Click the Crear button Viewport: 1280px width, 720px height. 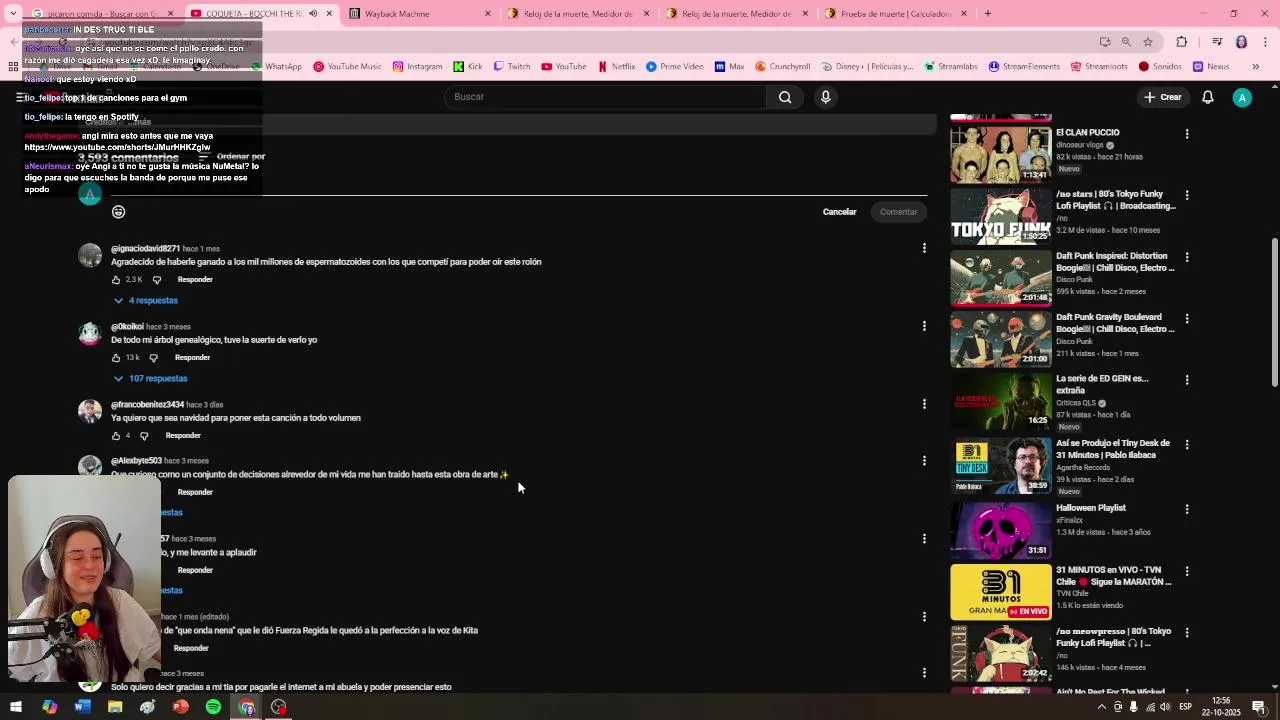(x=1162, y=97)
